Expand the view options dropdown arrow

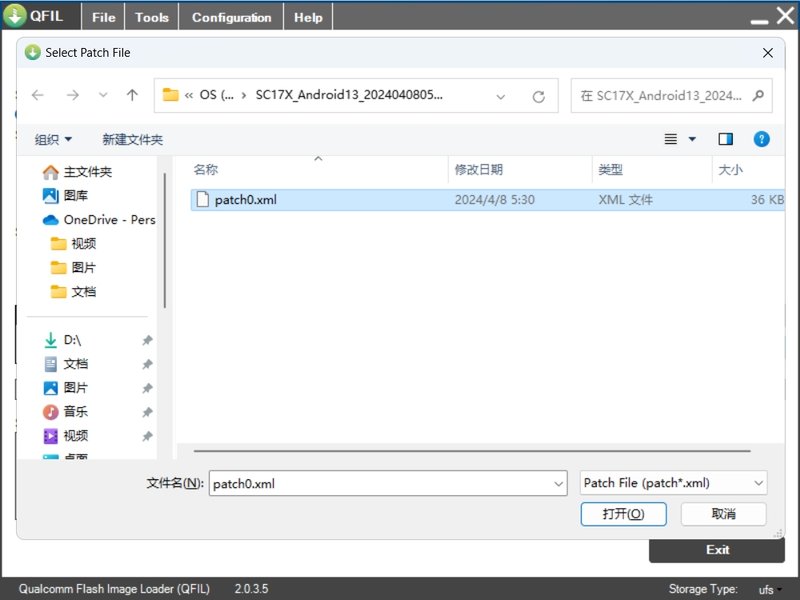(692, 139)
